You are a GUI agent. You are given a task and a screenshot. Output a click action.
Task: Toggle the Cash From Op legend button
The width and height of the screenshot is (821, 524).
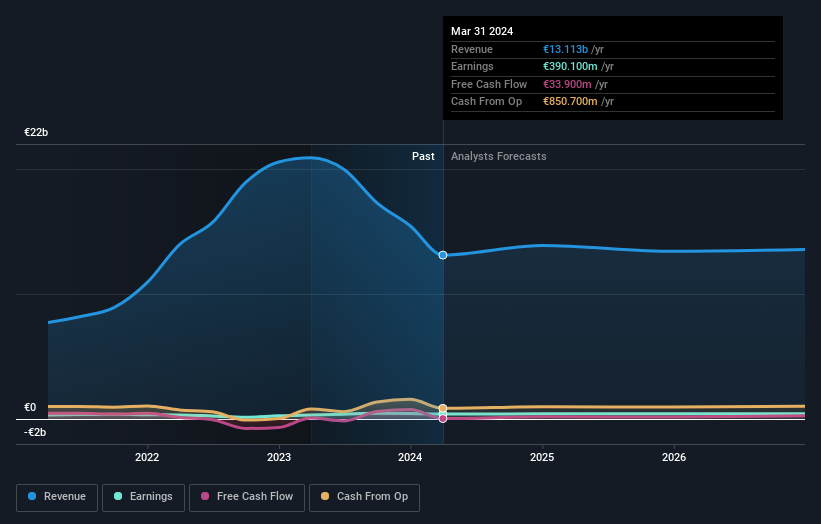point(364,497)
